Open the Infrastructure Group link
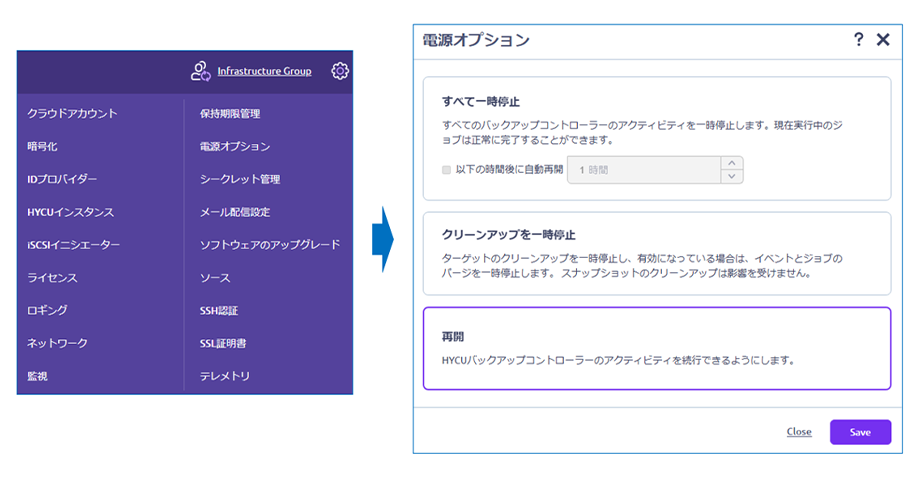The height and width of the screenshot is (480, 920). [265, 71]
